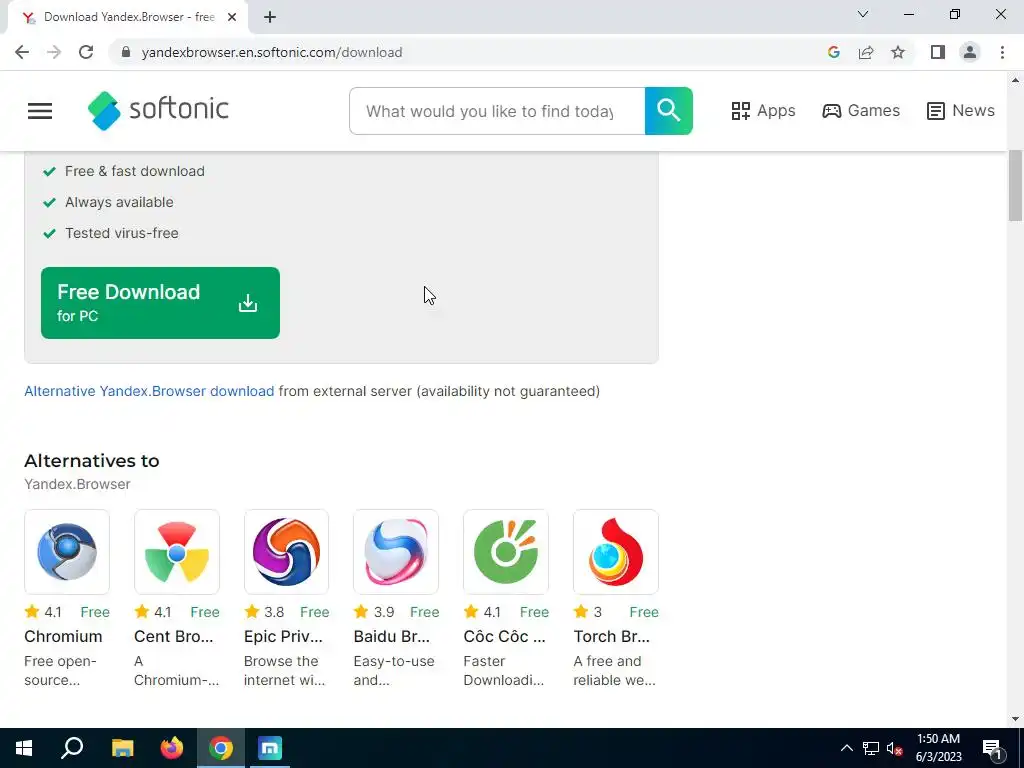1024x768 pixels.
Task: Click the browser forward arrow
Action: (54, 52)
